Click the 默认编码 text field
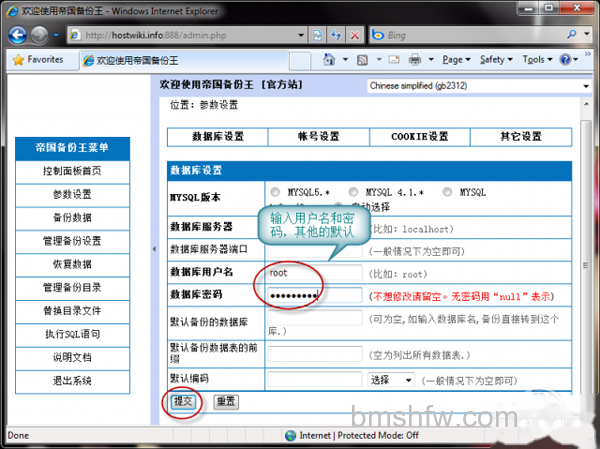The width and height of the screenshot is (600, 449). (x=315, y=380)
